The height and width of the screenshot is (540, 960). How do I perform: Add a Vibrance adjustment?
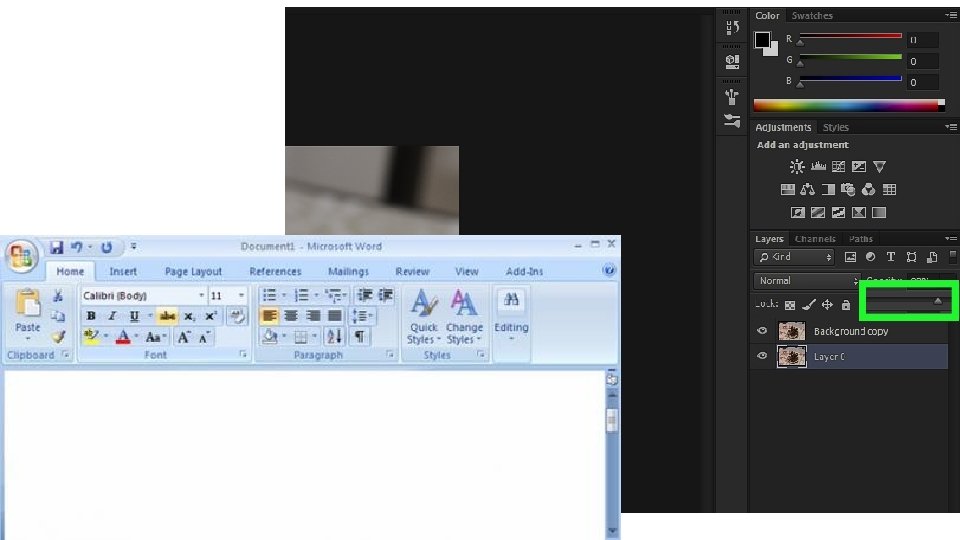[x=879, y=167]
